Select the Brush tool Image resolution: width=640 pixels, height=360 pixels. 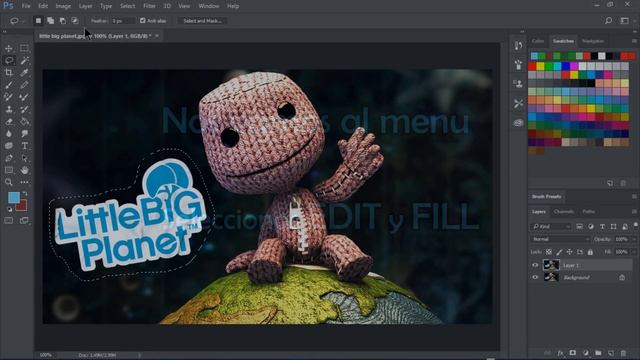[x=9, y=85]
